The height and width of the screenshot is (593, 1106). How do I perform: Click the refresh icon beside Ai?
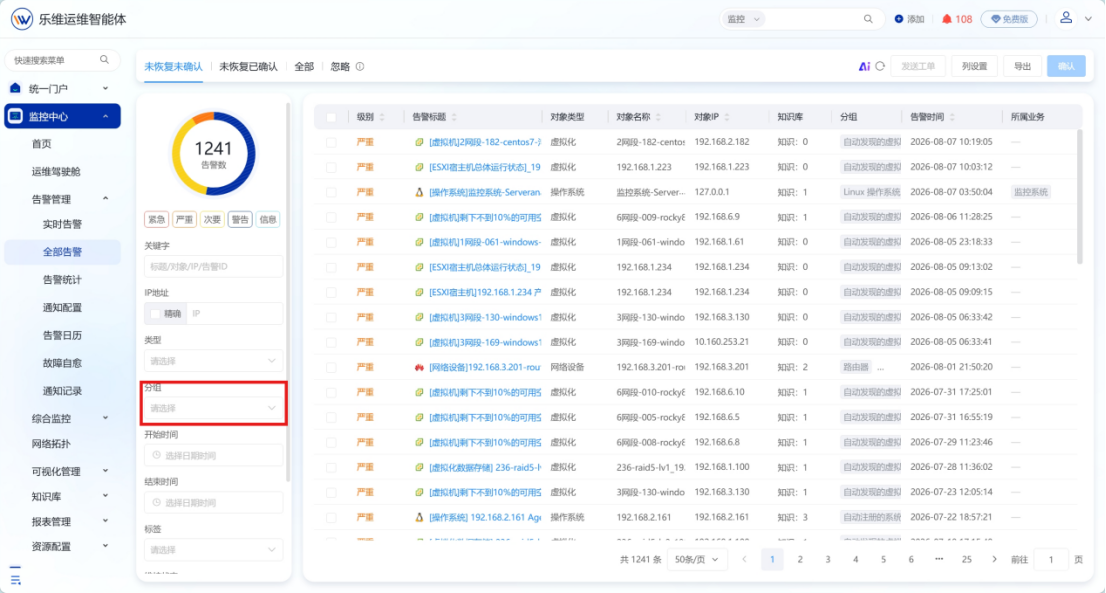pos(880,66)
